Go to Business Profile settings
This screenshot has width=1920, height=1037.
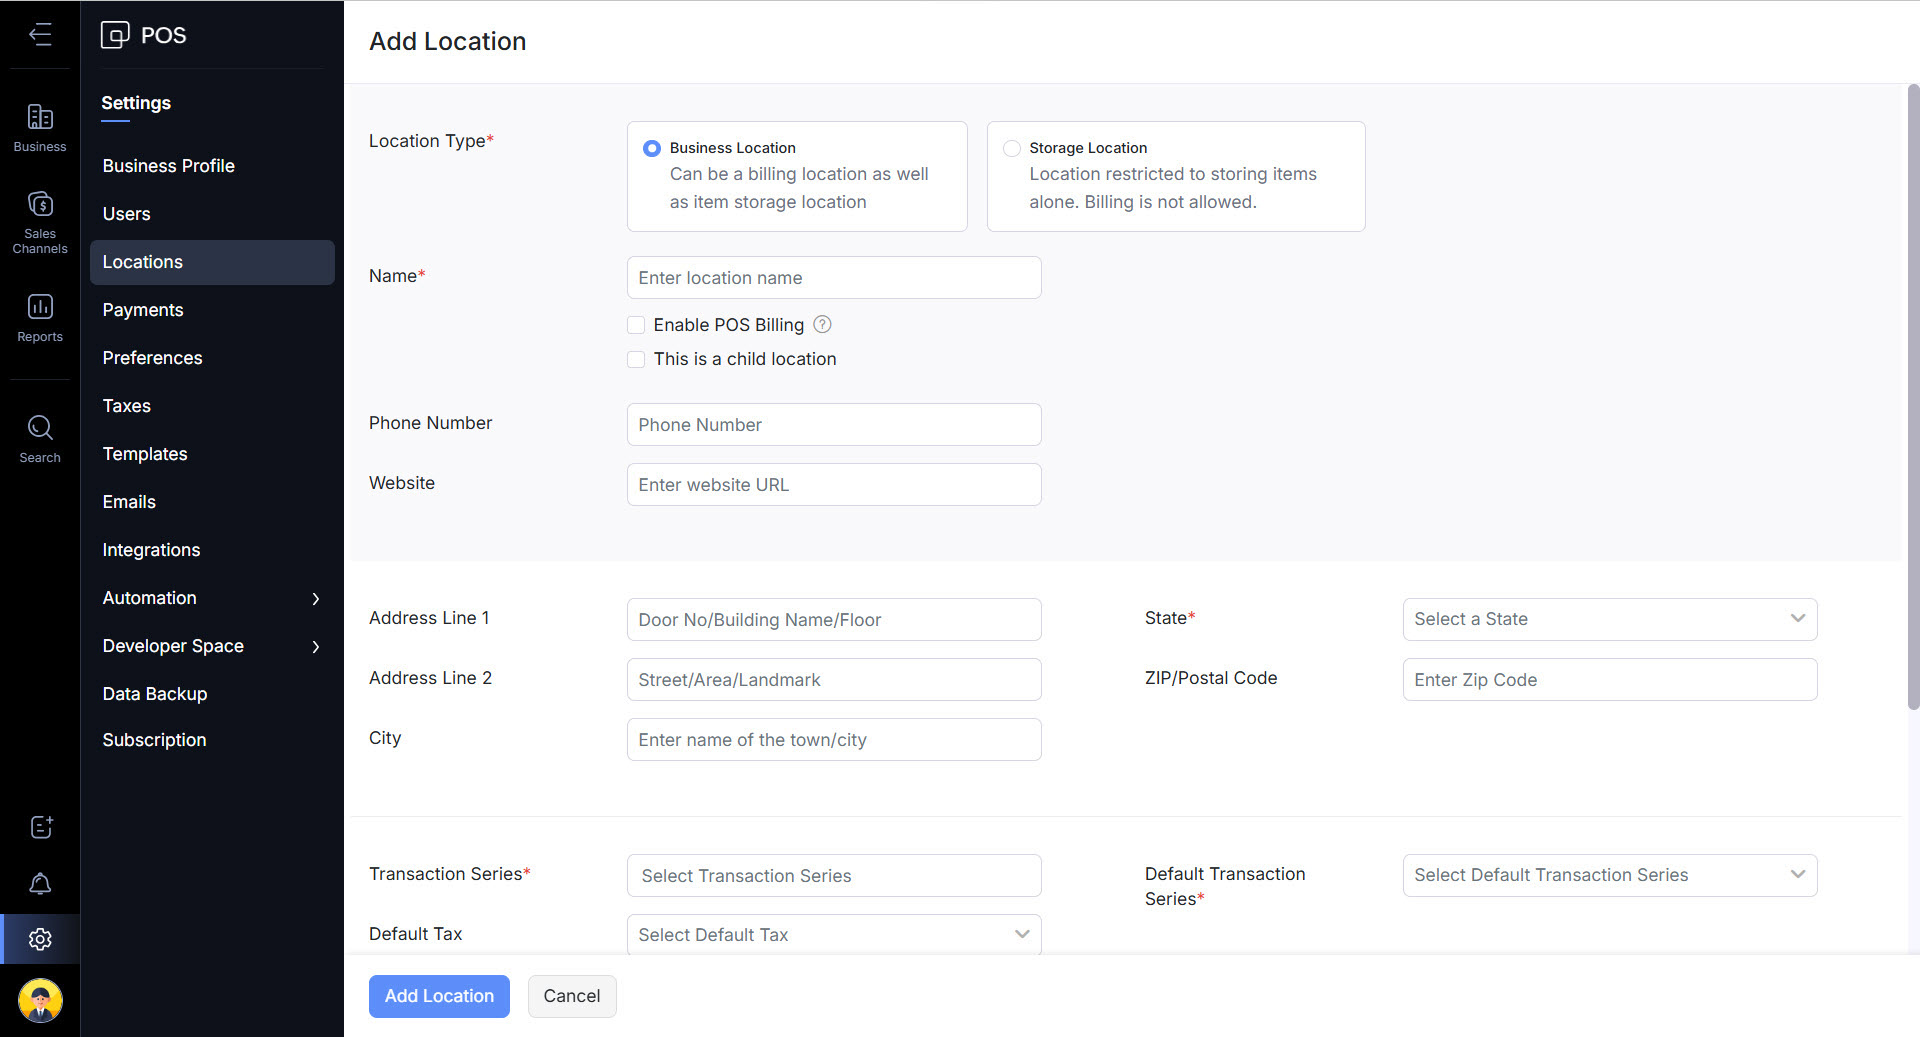[168, 166]
